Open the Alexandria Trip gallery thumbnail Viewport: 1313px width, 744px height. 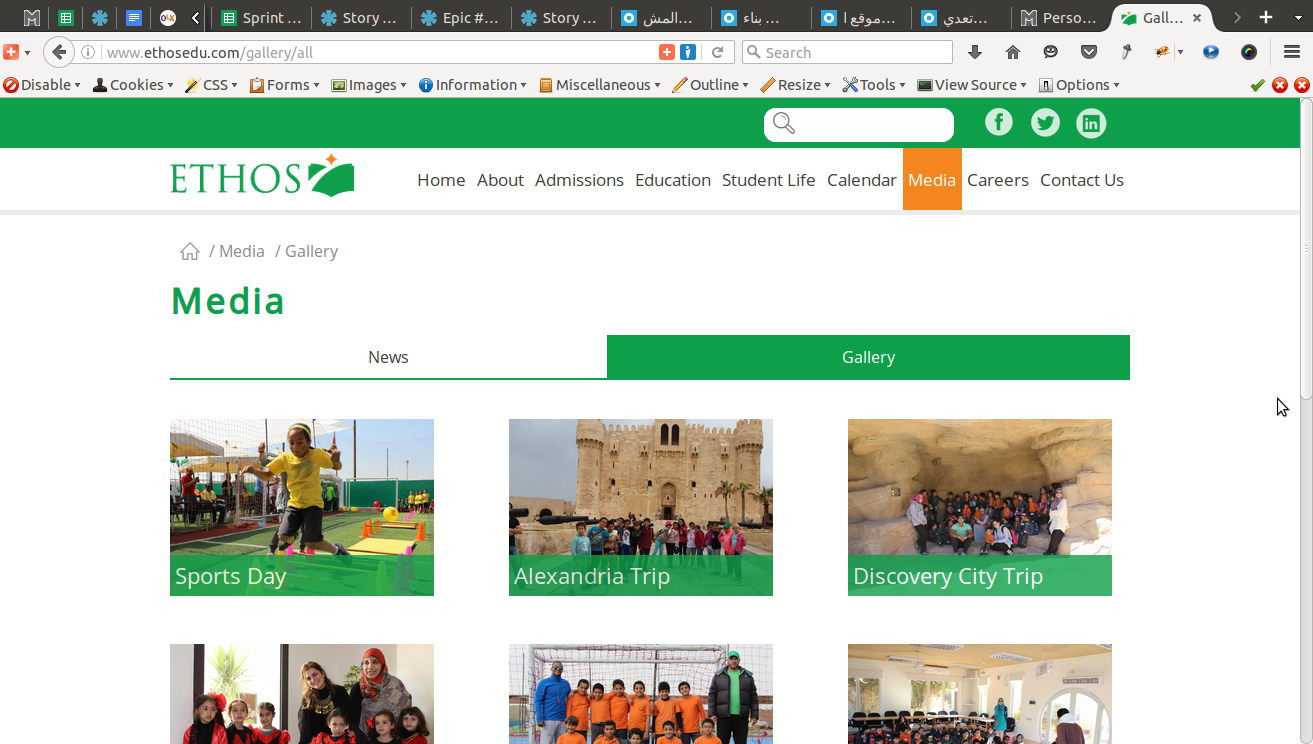[641, 507]
